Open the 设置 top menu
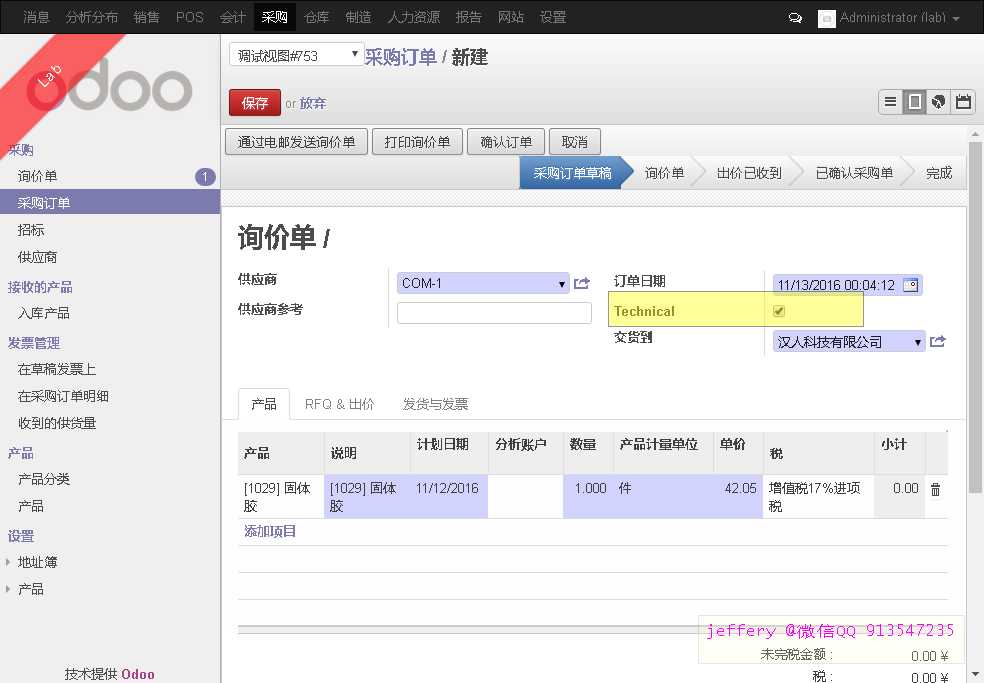984x683 pixels. click(x=553, y=17)
